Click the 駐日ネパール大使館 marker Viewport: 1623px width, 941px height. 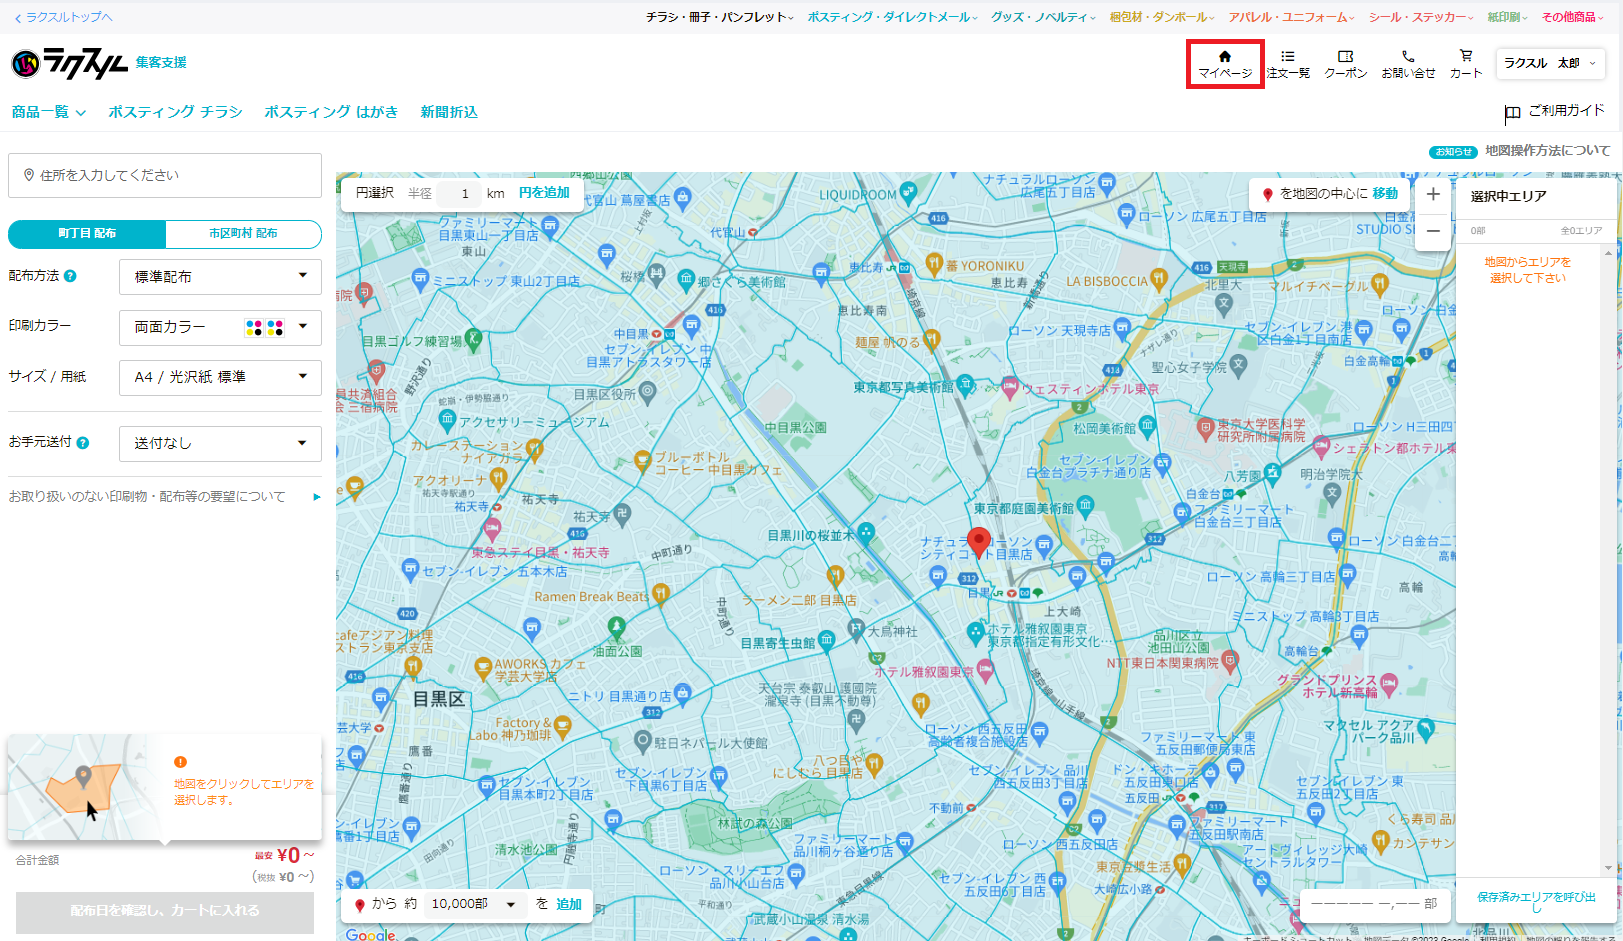tap(643, 741)
